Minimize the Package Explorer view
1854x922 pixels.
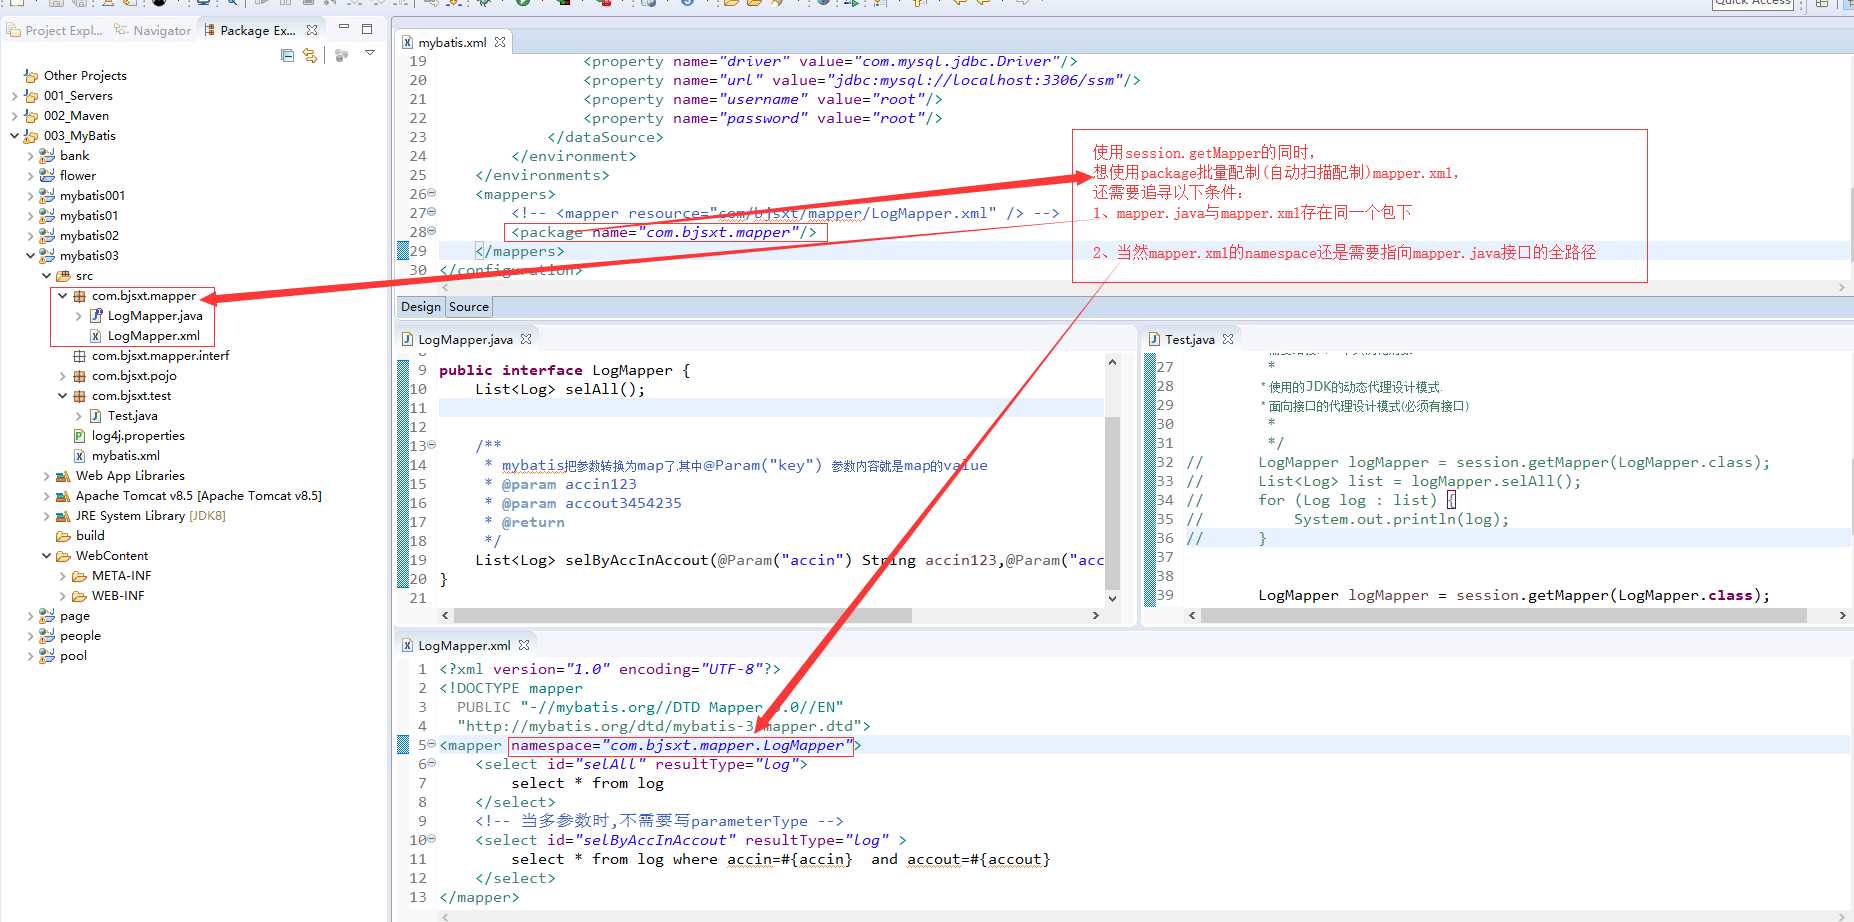[x=344, y=28]
